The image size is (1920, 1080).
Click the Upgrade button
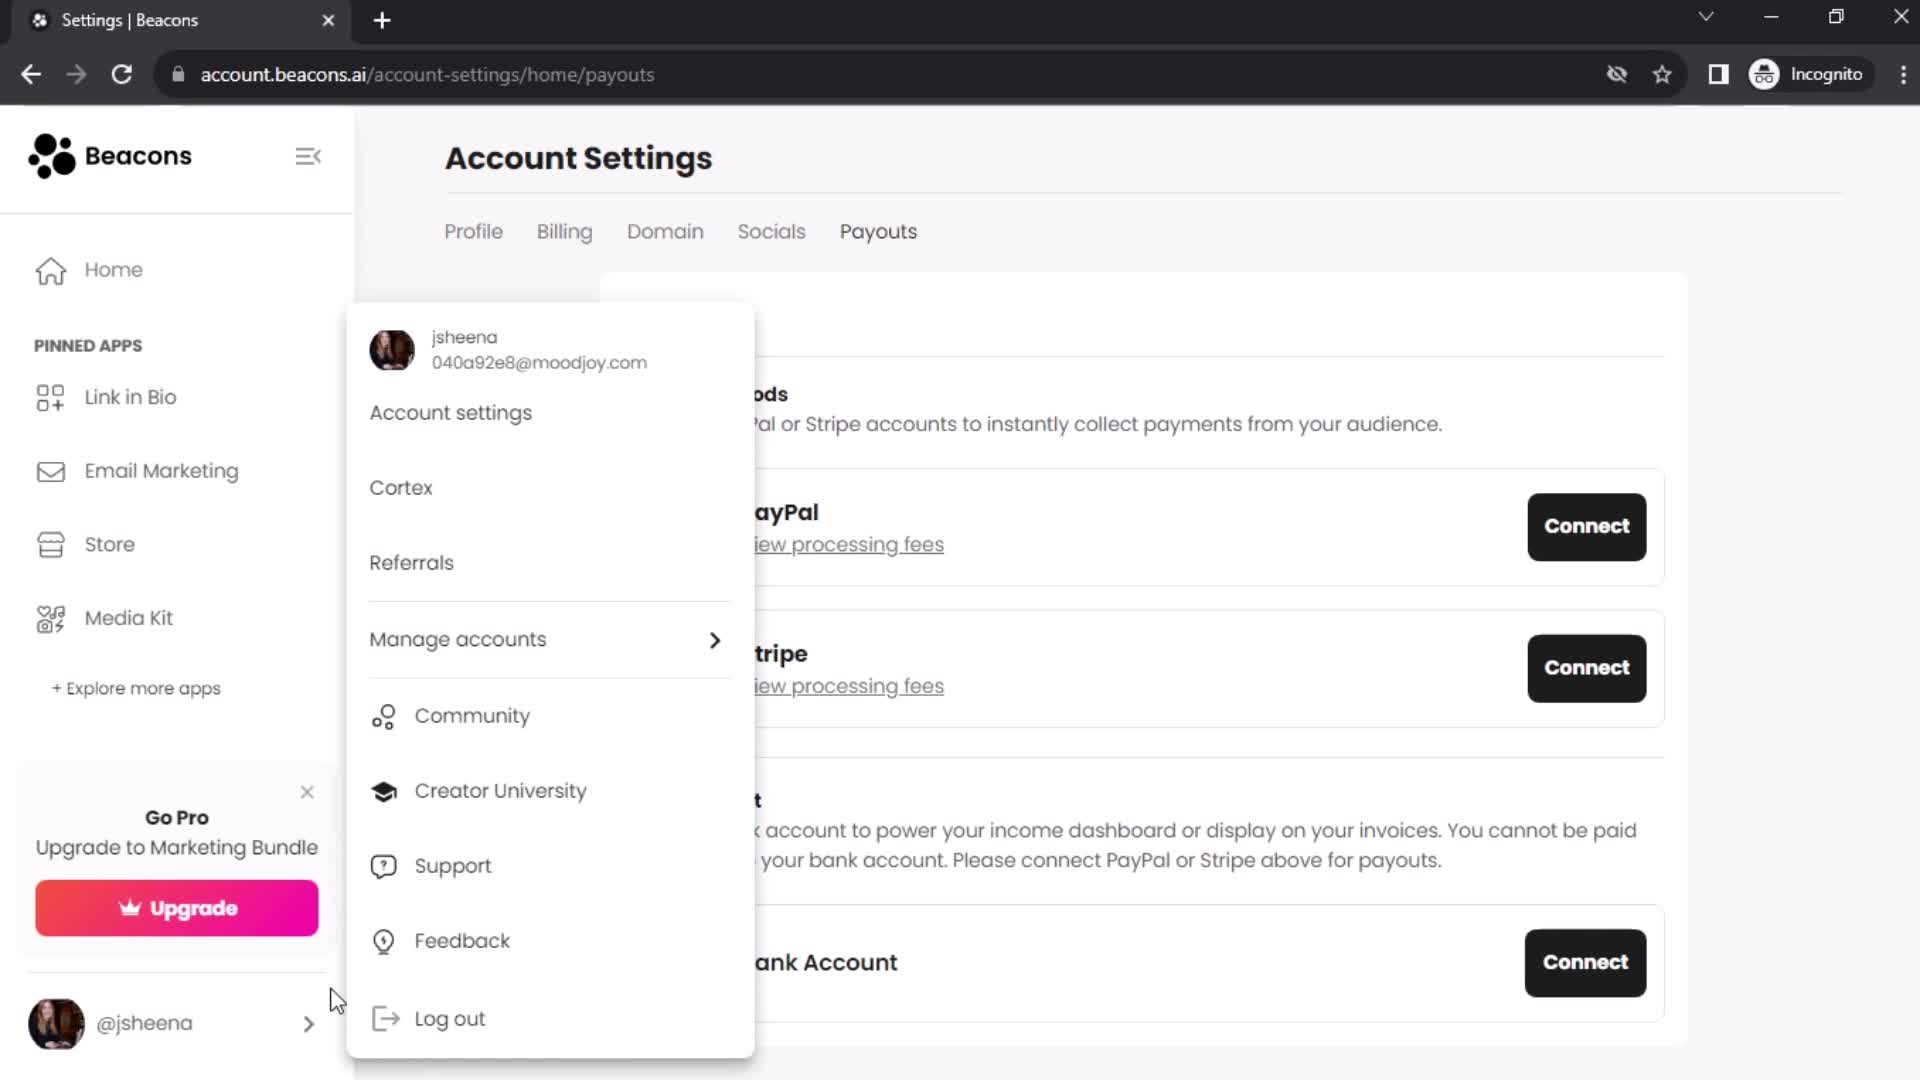(x=177, y=907)
